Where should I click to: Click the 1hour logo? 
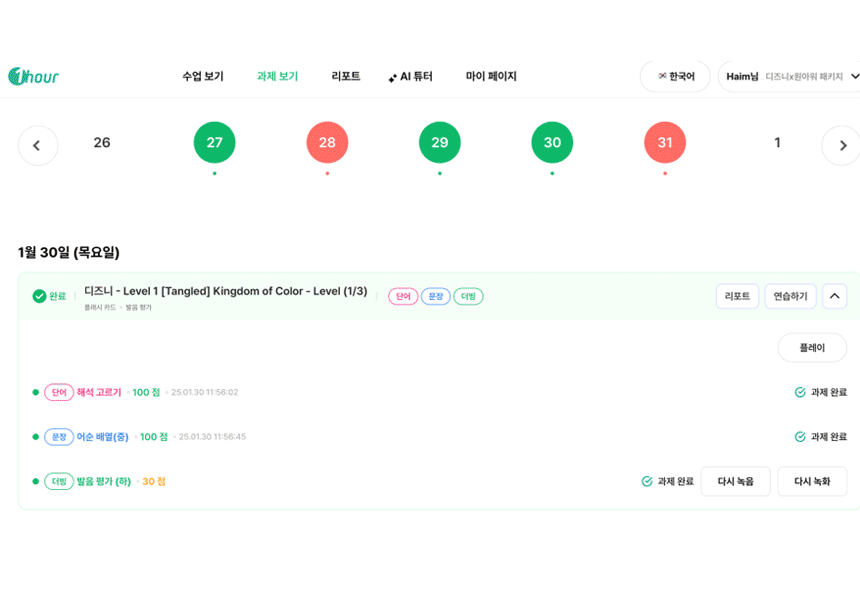33,76
